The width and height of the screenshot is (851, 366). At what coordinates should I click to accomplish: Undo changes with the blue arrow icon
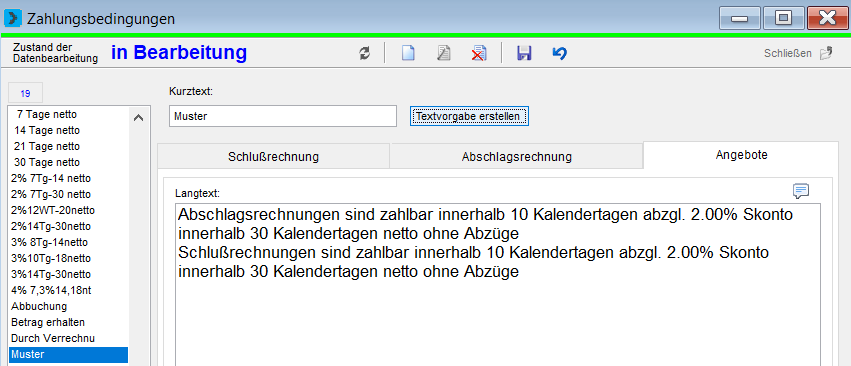point(560,53)
